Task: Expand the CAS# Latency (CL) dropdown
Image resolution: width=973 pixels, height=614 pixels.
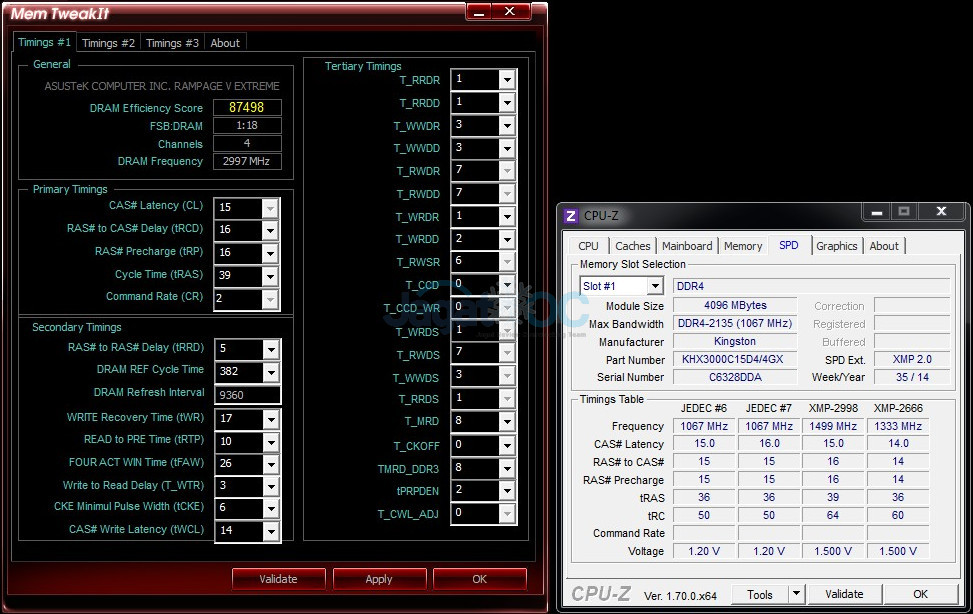Action: [x=270, y=207]
